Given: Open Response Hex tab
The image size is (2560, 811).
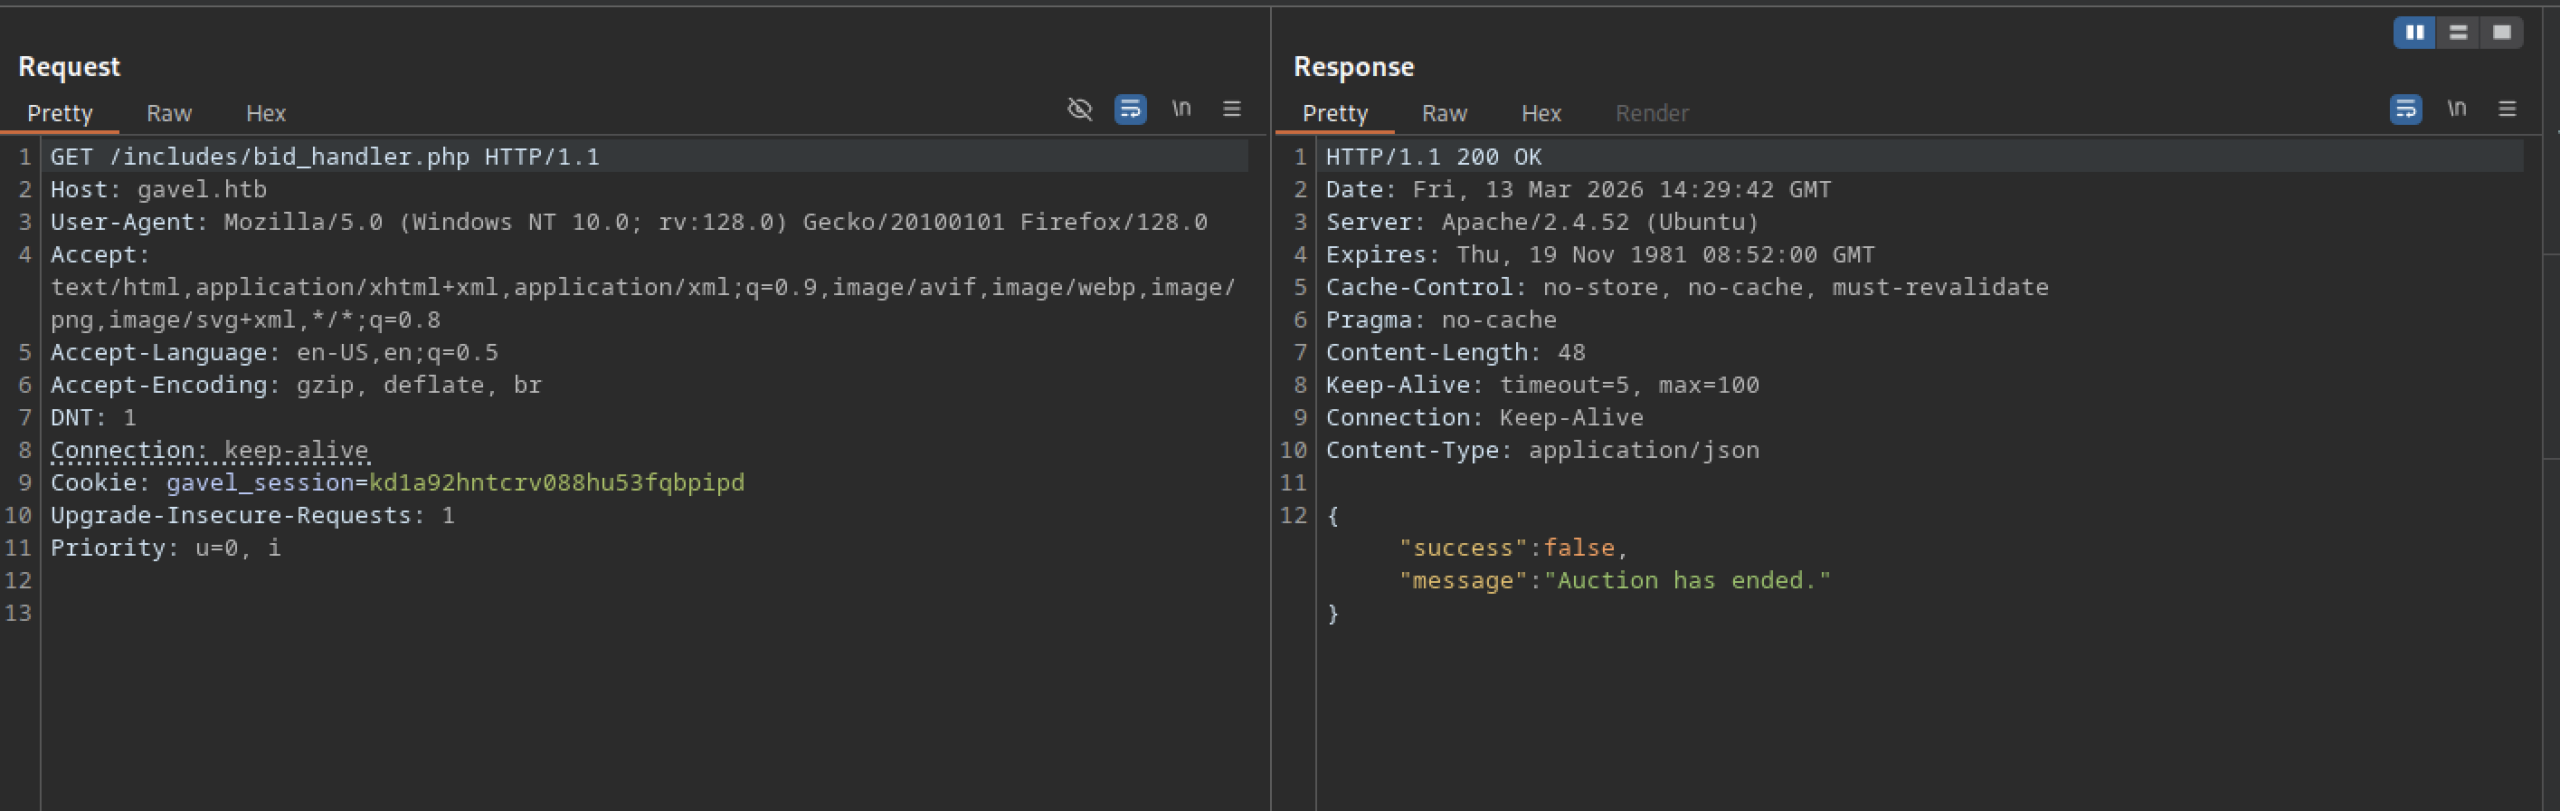Looking at the screenshot, I should click(x=1541, y=114).
